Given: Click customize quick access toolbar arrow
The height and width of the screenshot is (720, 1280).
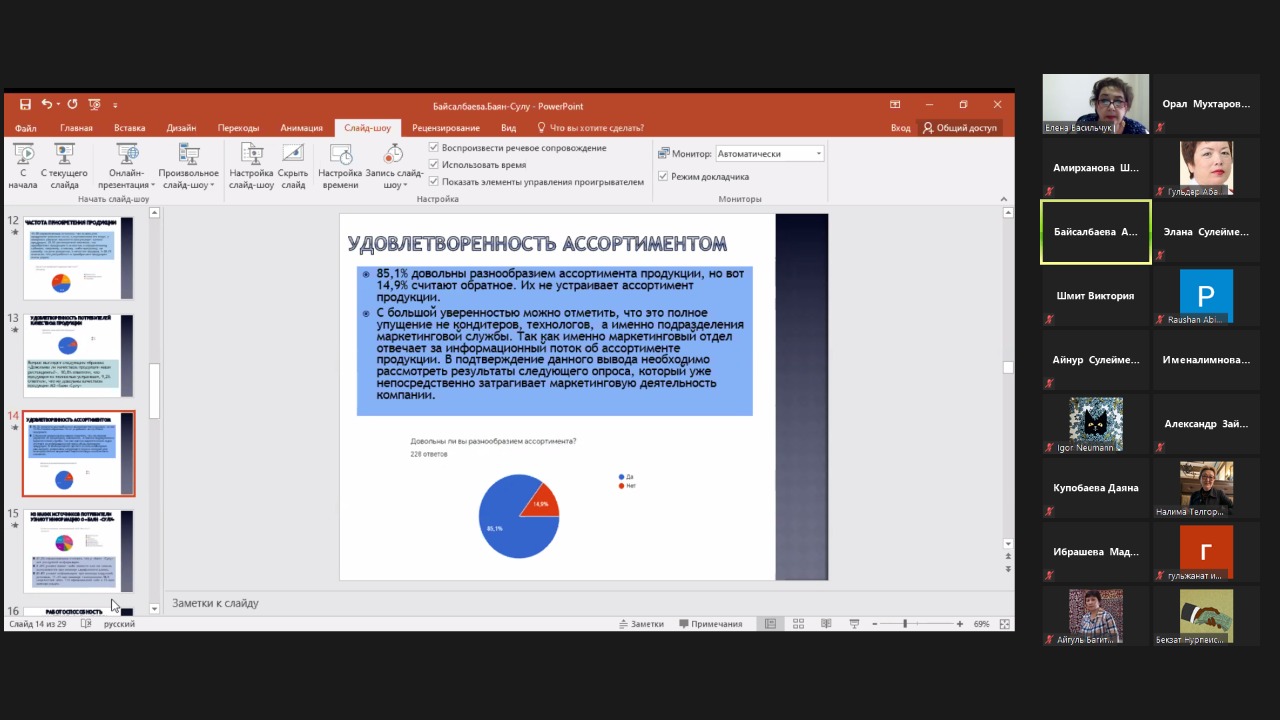Looking at the screenshot, I should tap(115, 105).
